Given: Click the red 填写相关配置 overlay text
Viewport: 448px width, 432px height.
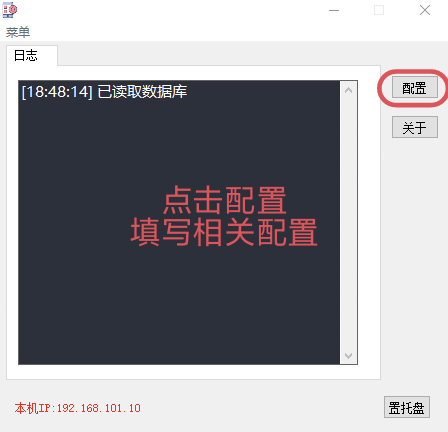Looking at the screenshot, I should tap(224, 232).
